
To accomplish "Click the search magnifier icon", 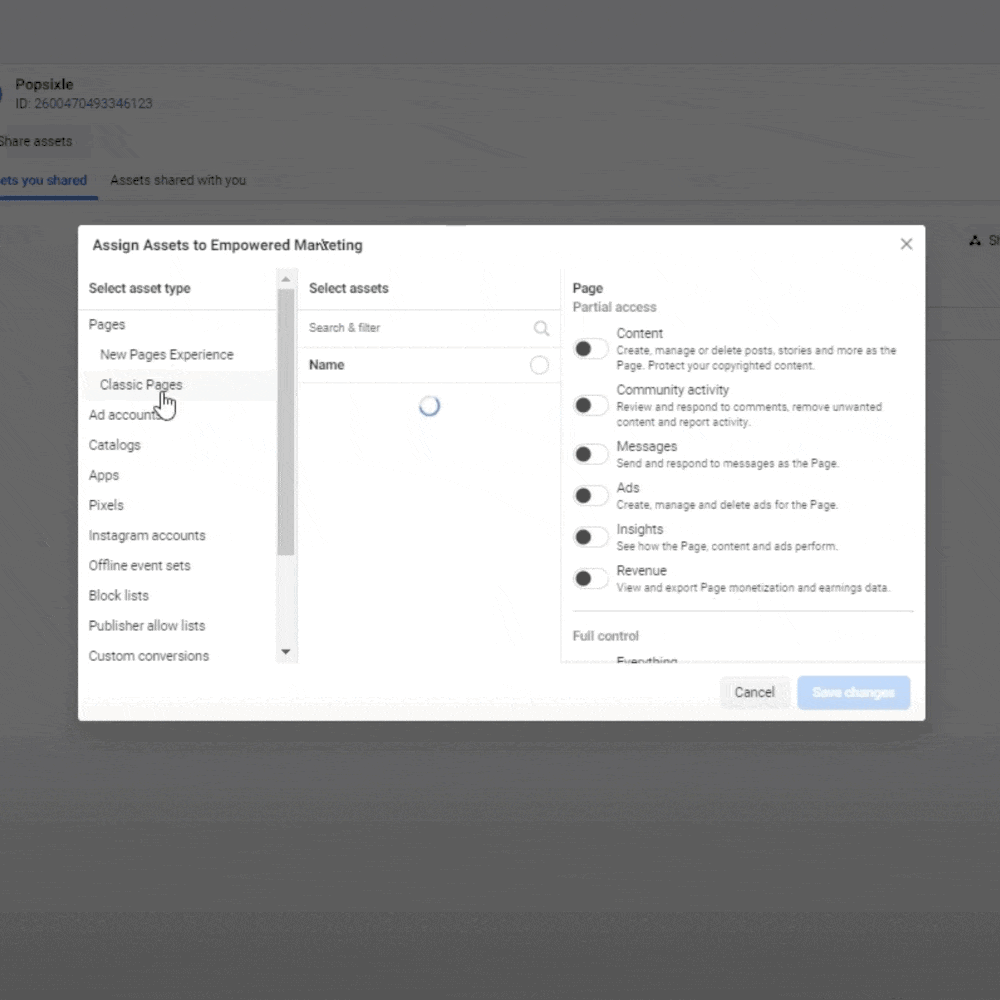I will 541,328.
